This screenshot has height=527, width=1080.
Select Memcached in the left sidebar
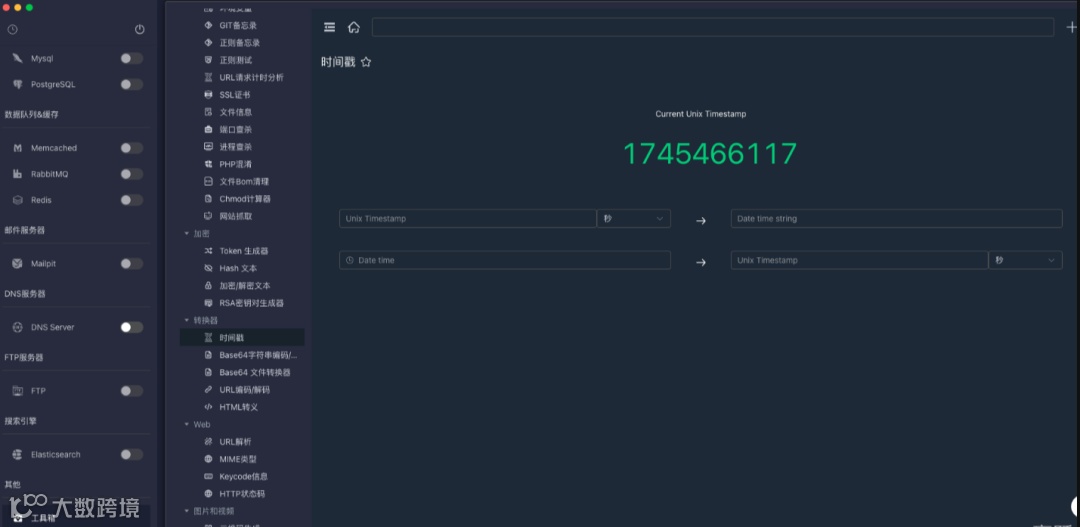pyautogui.click(x=54, y=148)
